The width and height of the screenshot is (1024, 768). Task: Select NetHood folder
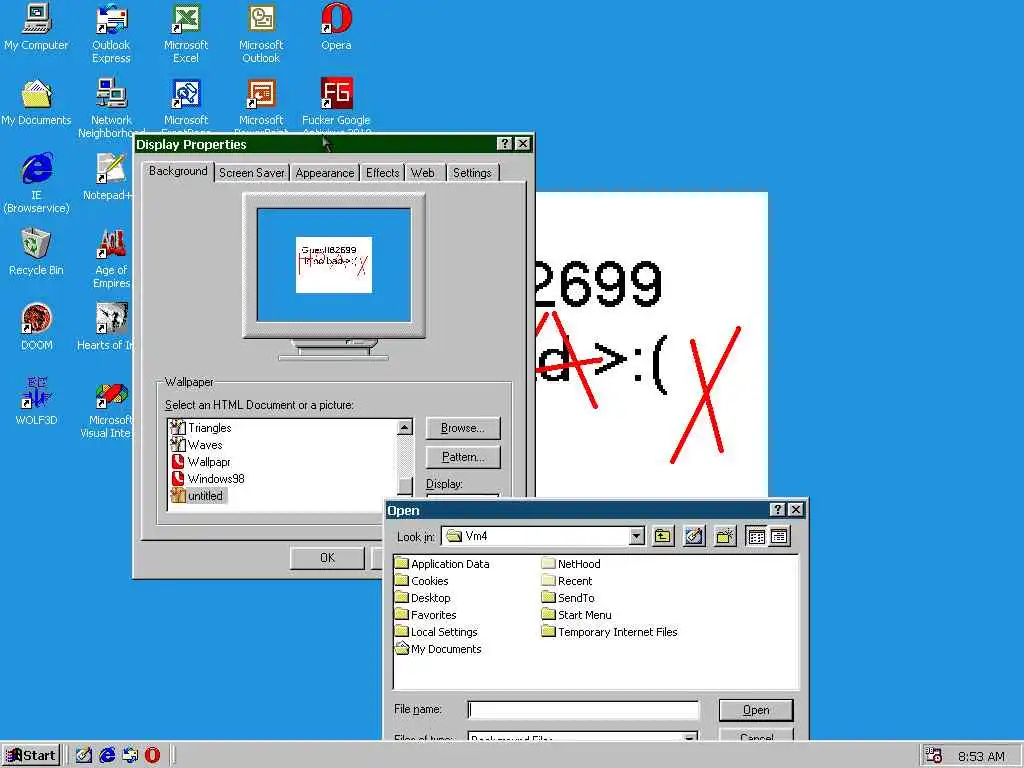571,564
